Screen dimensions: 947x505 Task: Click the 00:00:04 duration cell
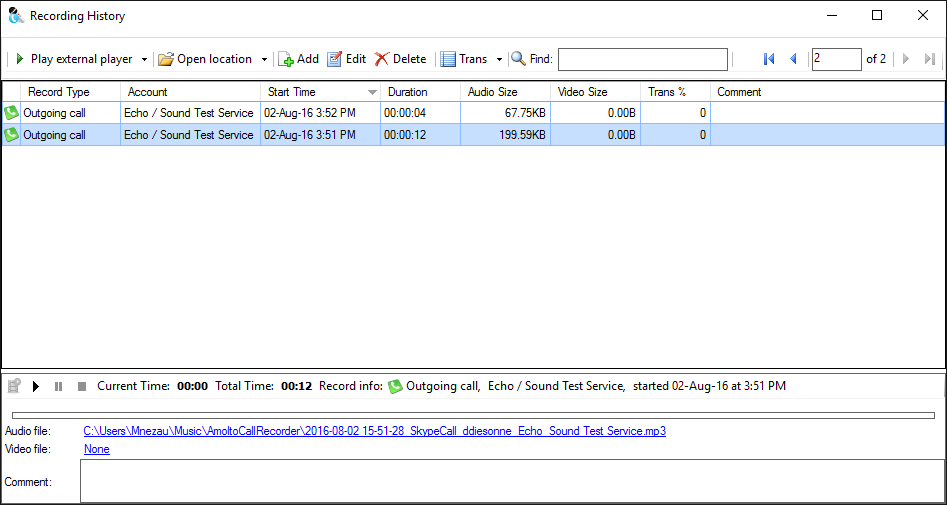(x=420, y=113)
